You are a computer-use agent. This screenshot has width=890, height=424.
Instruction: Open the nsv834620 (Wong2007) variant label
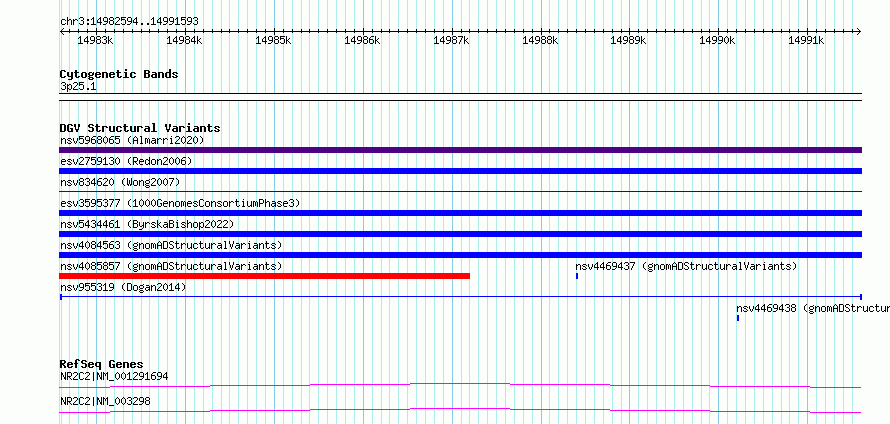pos(120,182)
